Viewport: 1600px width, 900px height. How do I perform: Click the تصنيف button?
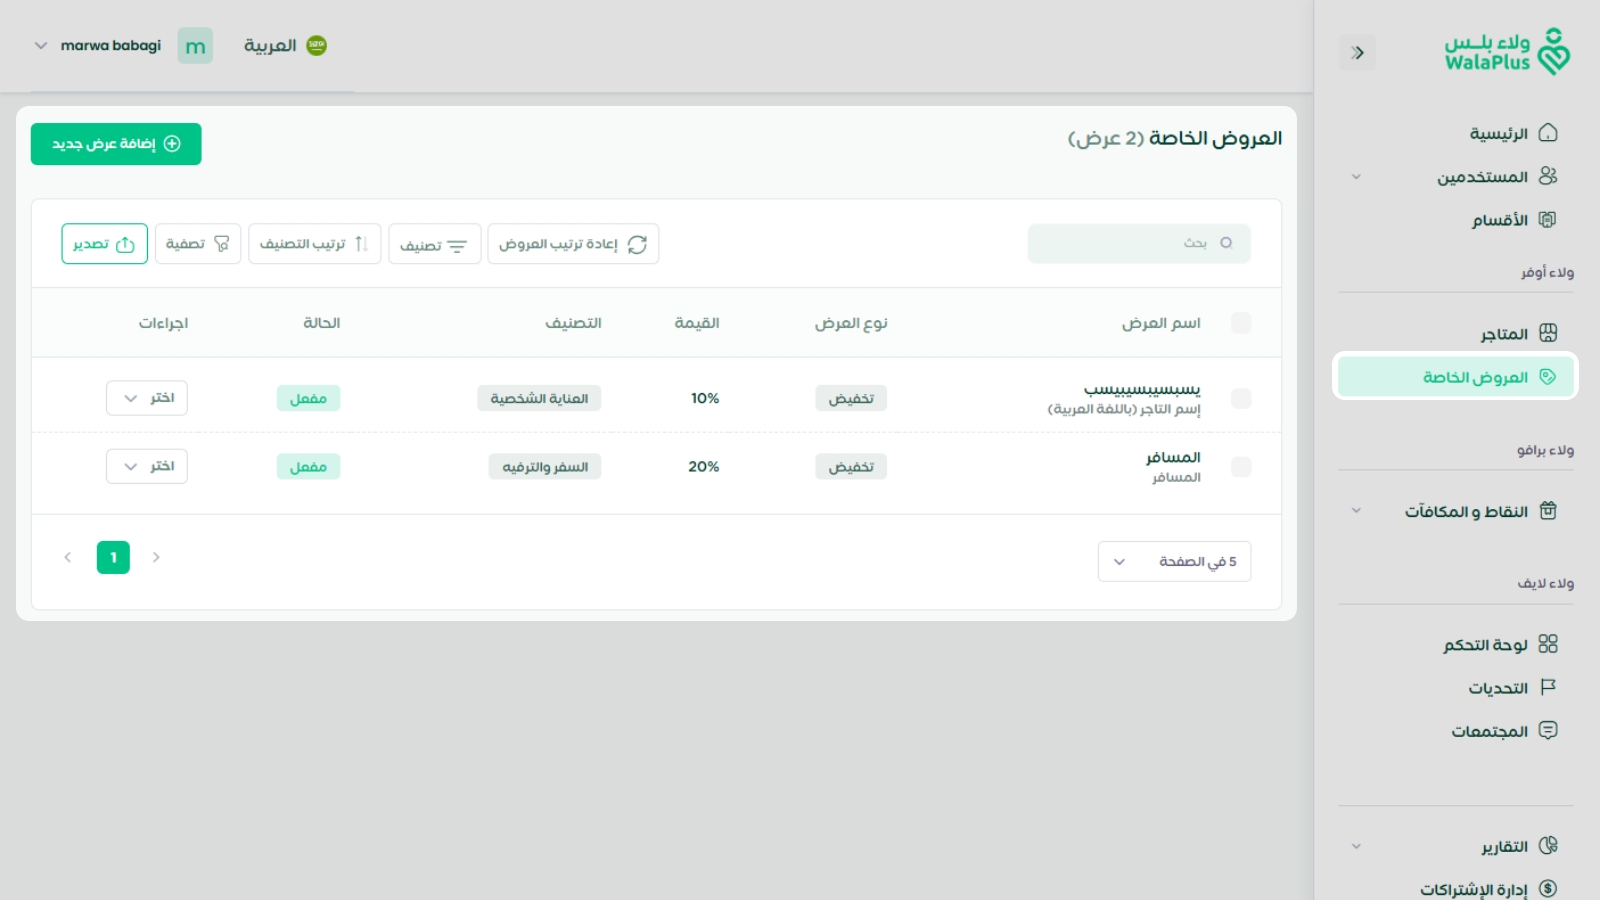pyautogui.click(x=434, y=244)
